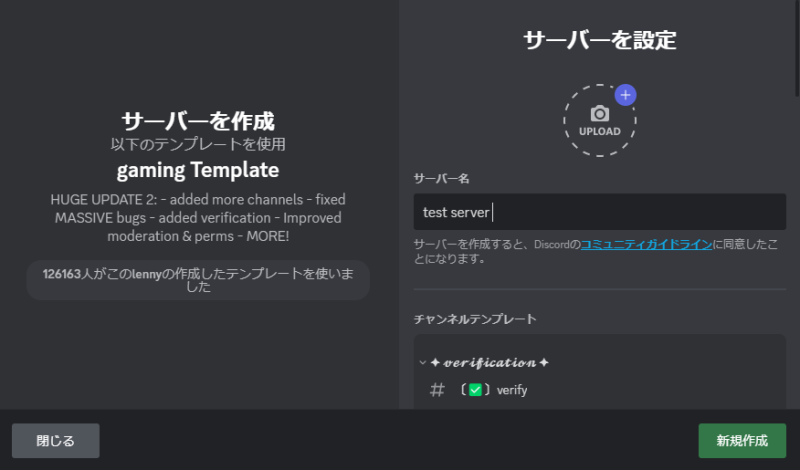
Task: Click the green checkmark emoji in verify
Action: 475,390
